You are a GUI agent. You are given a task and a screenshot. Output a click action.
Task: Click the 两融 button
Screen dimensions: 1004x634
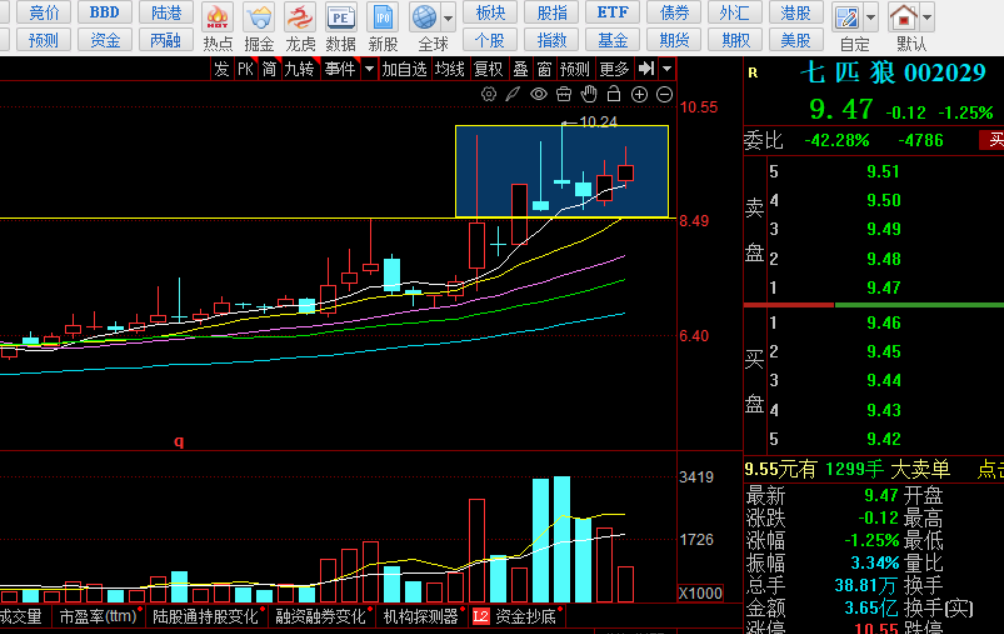point(166,40)
